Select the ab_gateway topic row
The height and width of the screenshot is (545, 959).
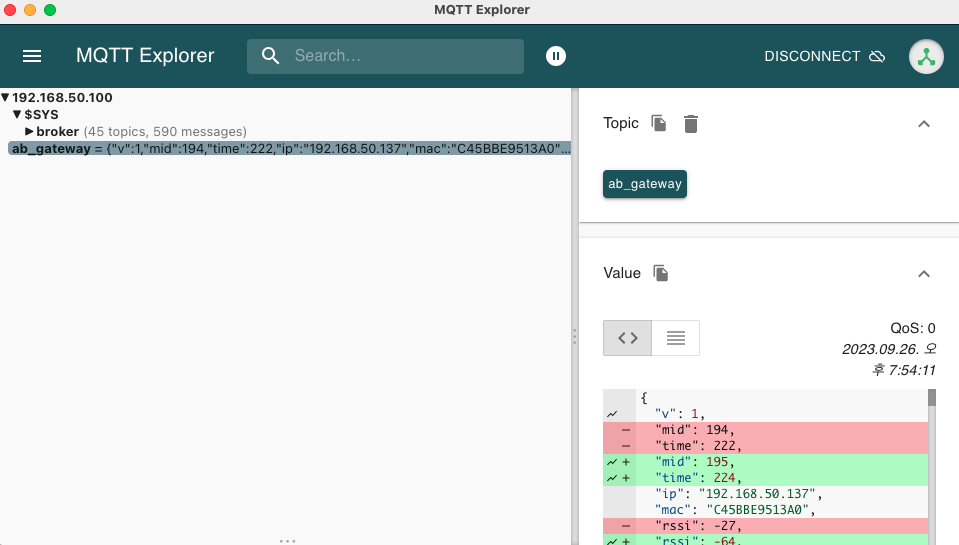tap(290, 149)
